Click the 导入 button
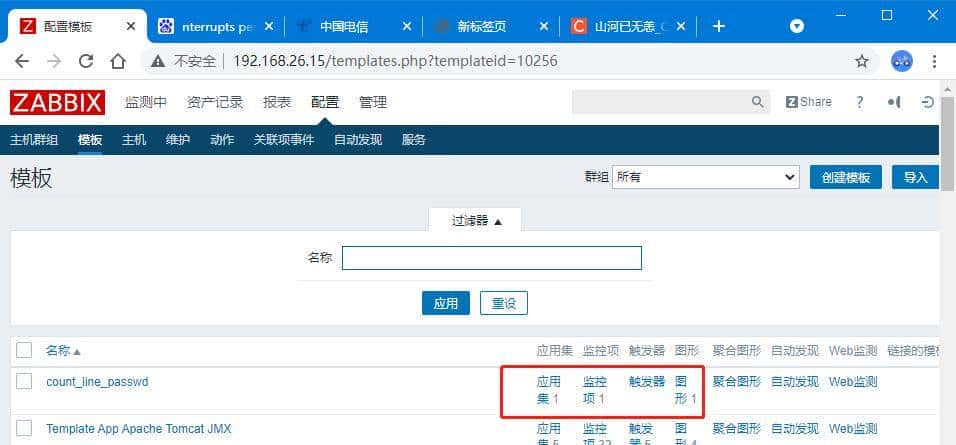Screen dimensions: 956x445 (915, 177)
